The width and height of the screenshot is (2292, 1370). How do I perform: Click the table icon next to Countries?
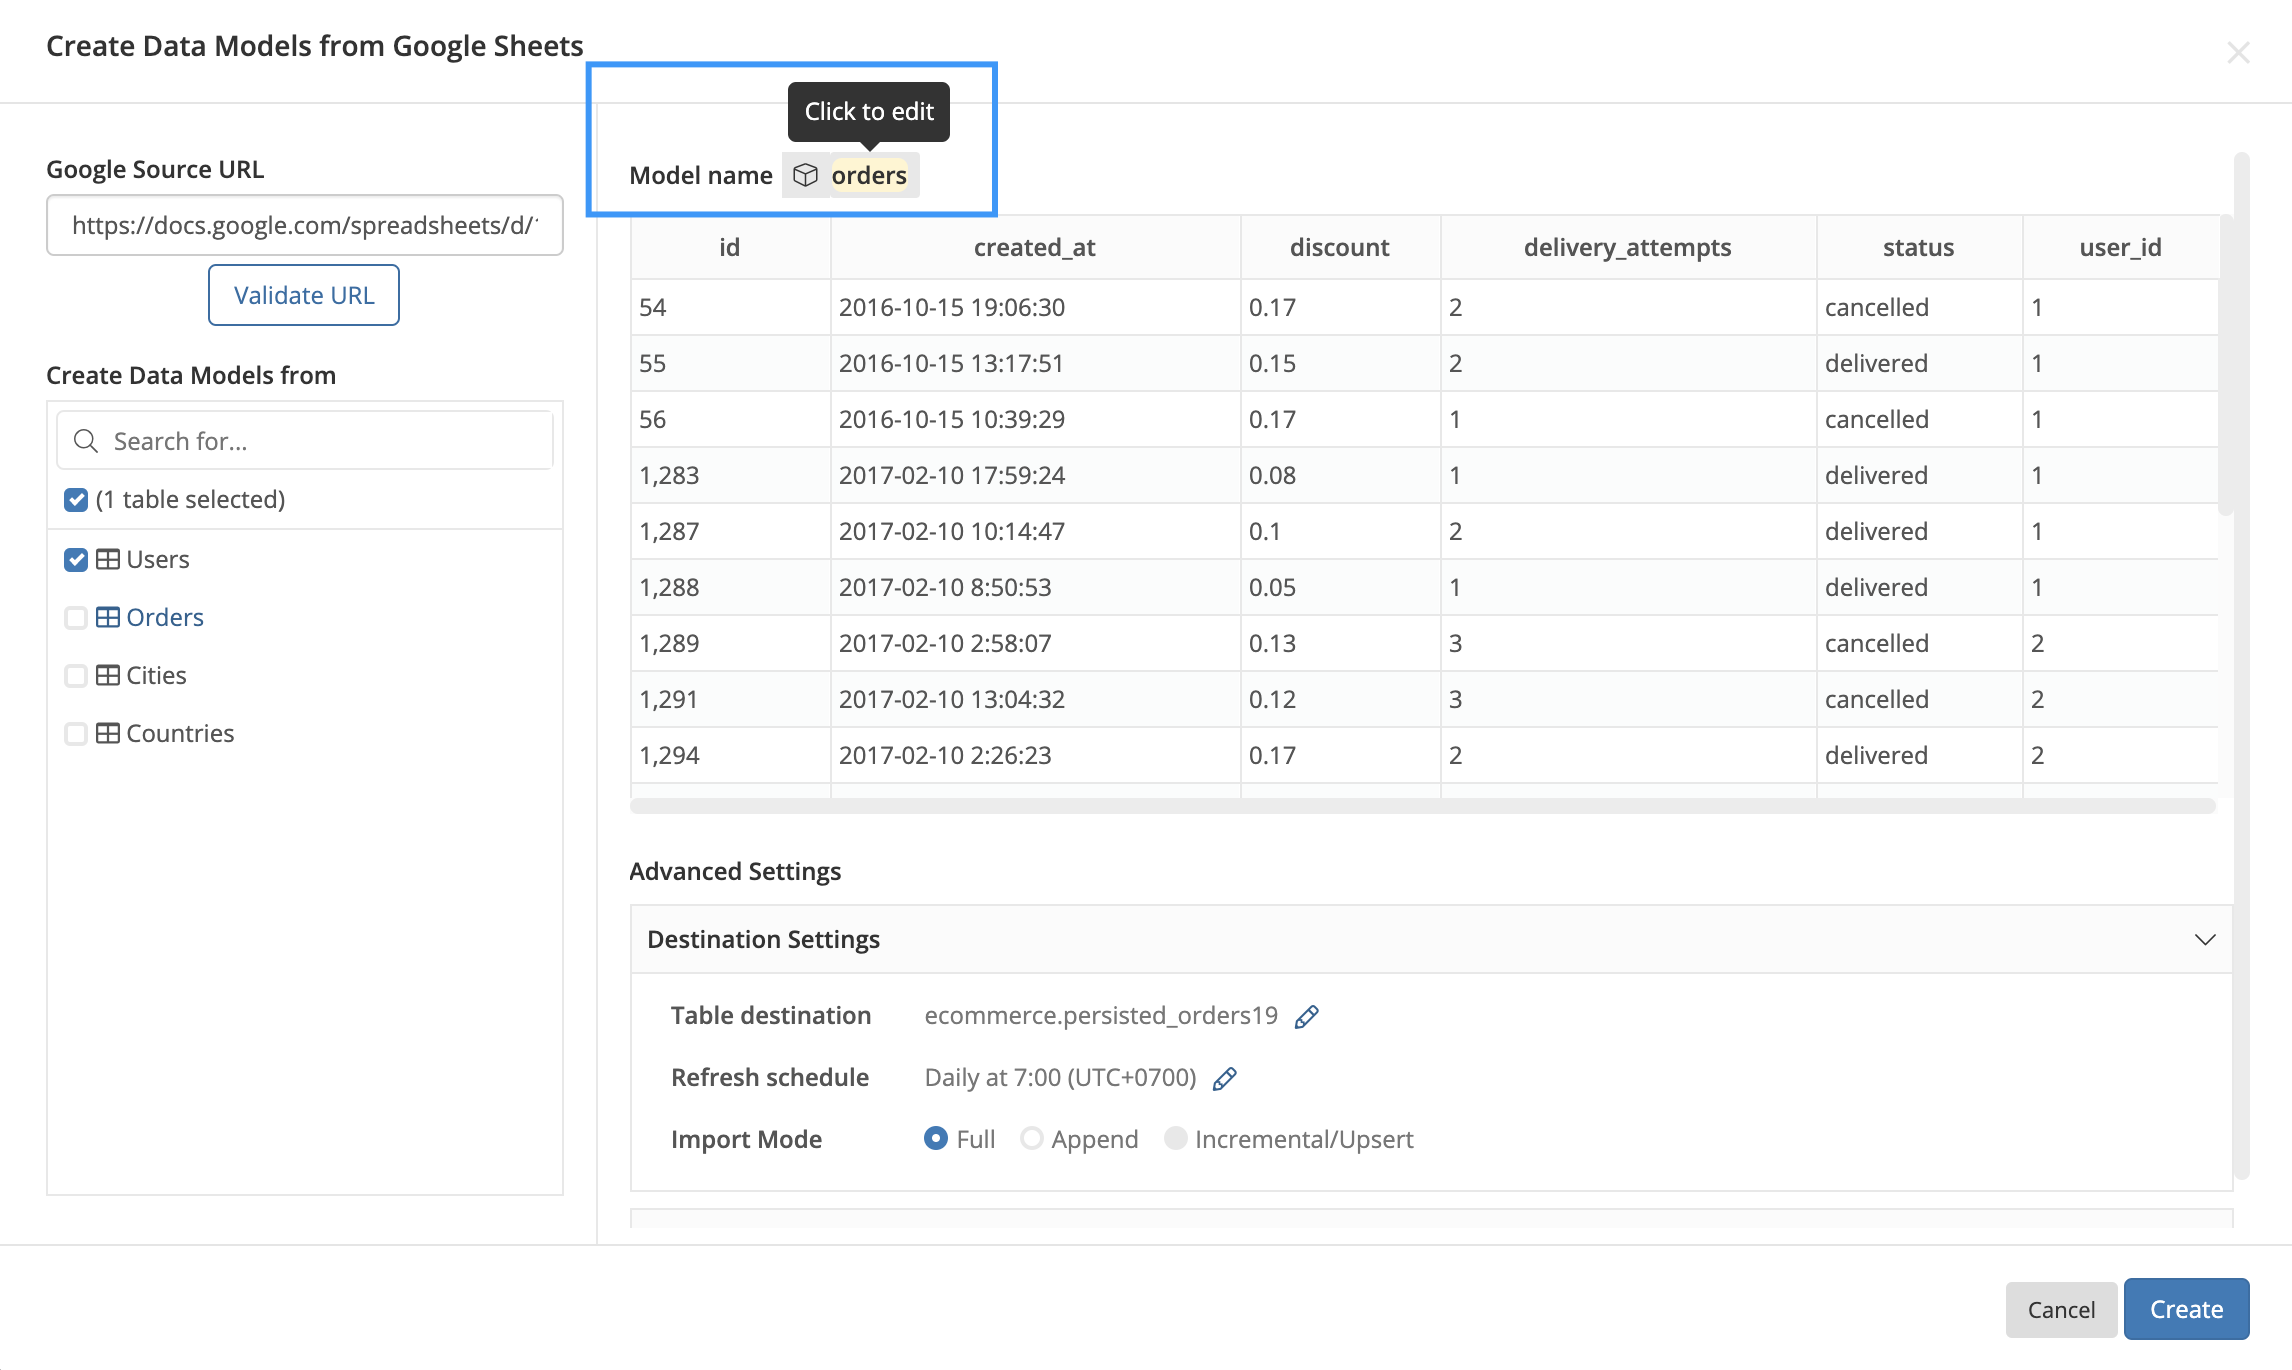(107, 733)
